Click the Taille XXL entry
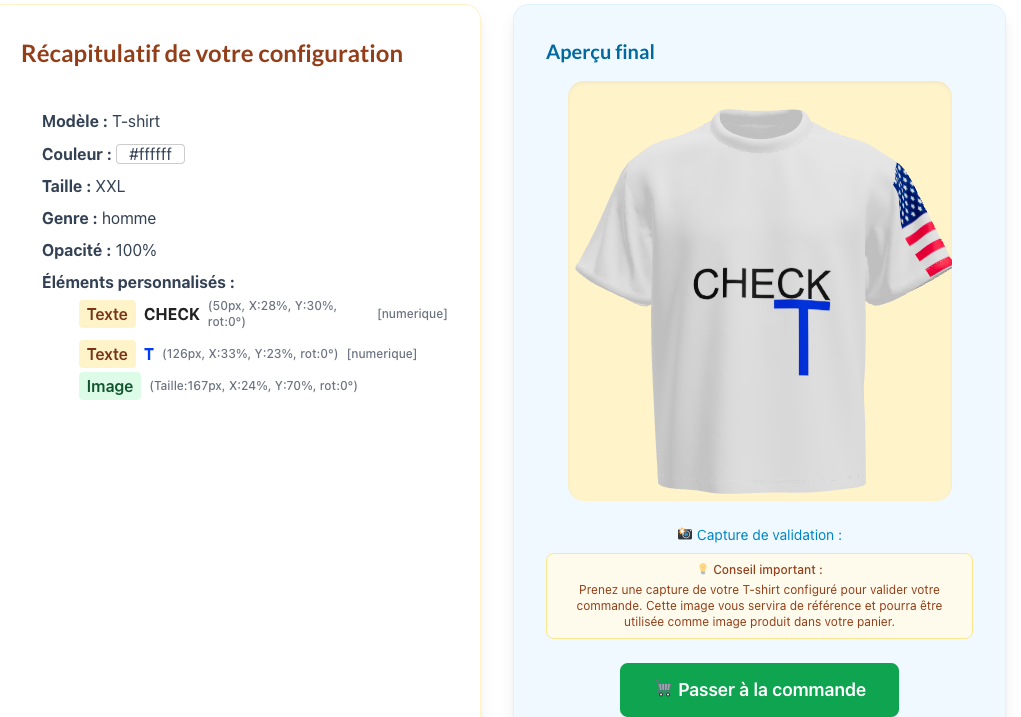 point(84,186)
